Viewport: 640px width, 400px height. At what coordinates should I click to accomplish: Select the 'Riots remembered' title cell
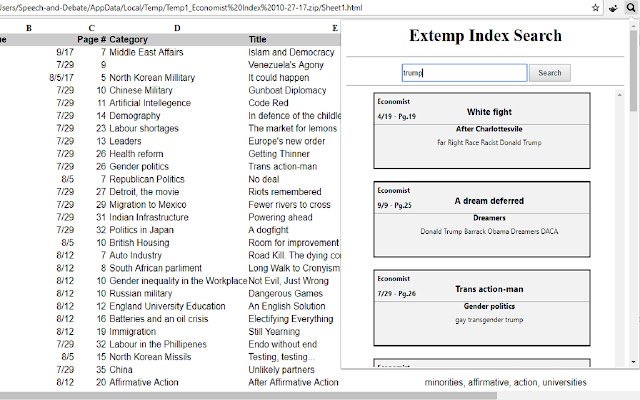[x=284, y=192]
